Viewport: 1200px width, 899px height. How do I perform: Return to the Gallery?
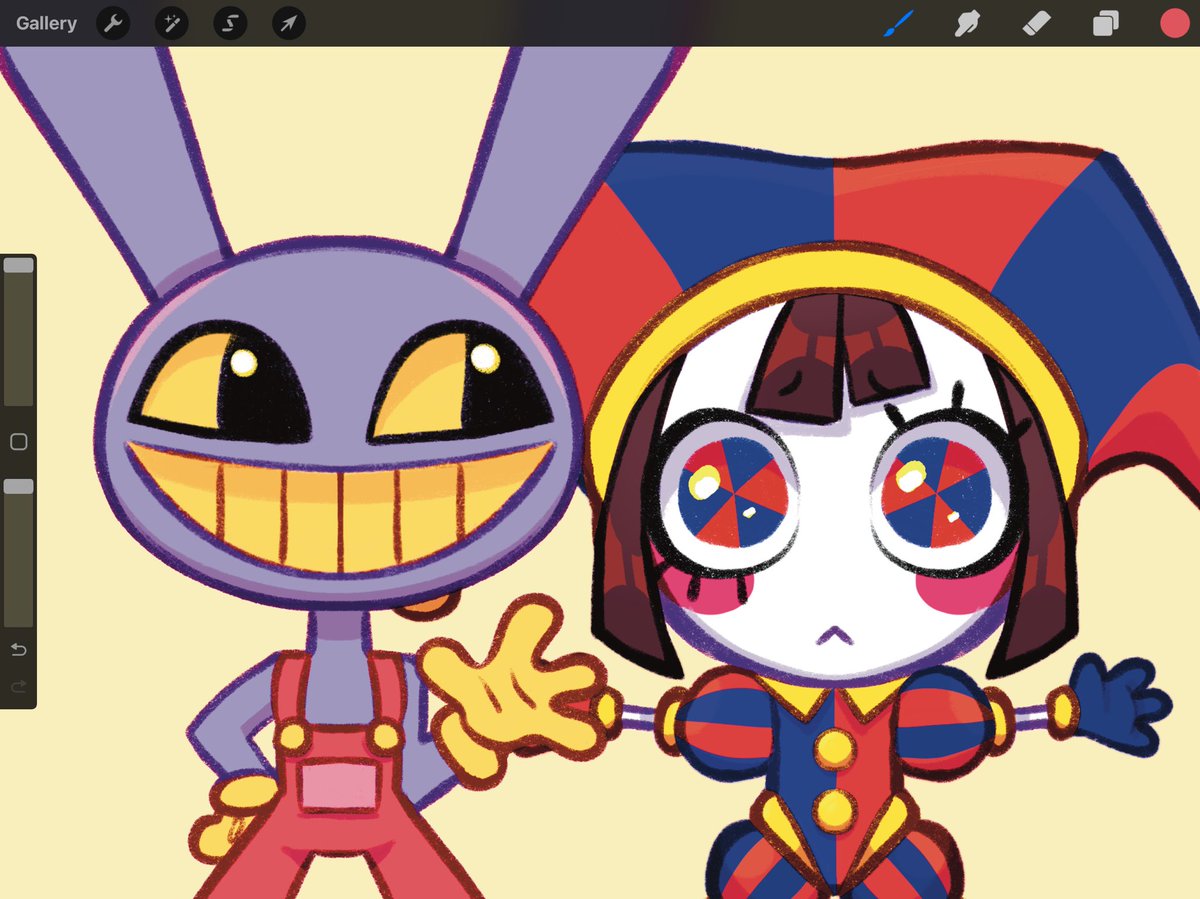[46, 23]
